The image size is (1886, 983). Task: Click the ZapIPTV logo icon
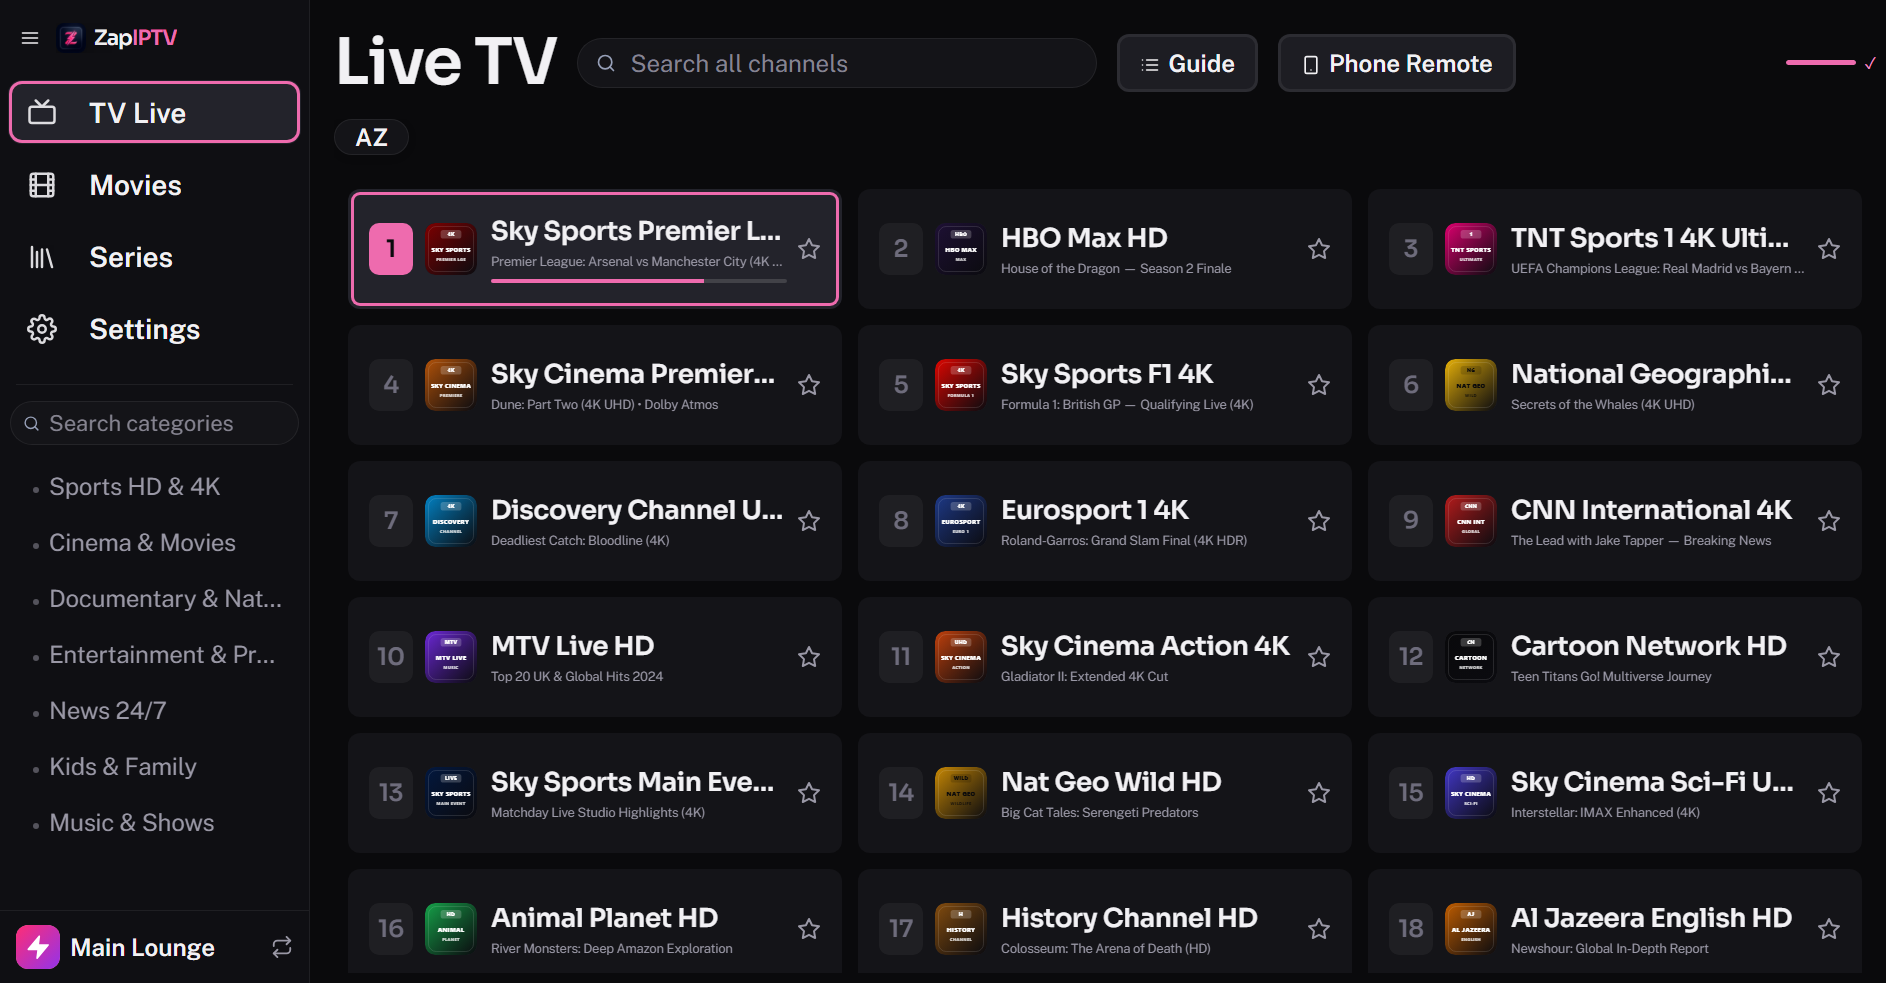pyautogui.click(x=71, y=38)
